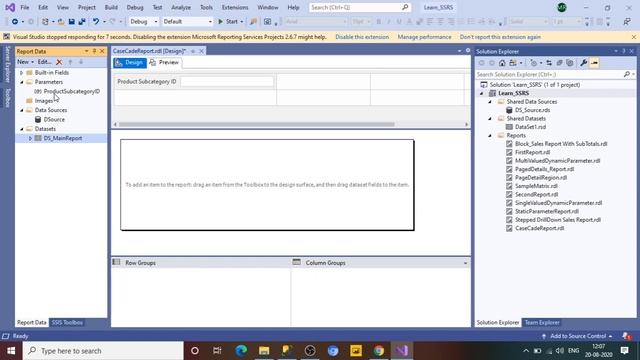The image size is (640, 360).
Task: Open Google Chrome from the taskbar
Action: point(379,351)
